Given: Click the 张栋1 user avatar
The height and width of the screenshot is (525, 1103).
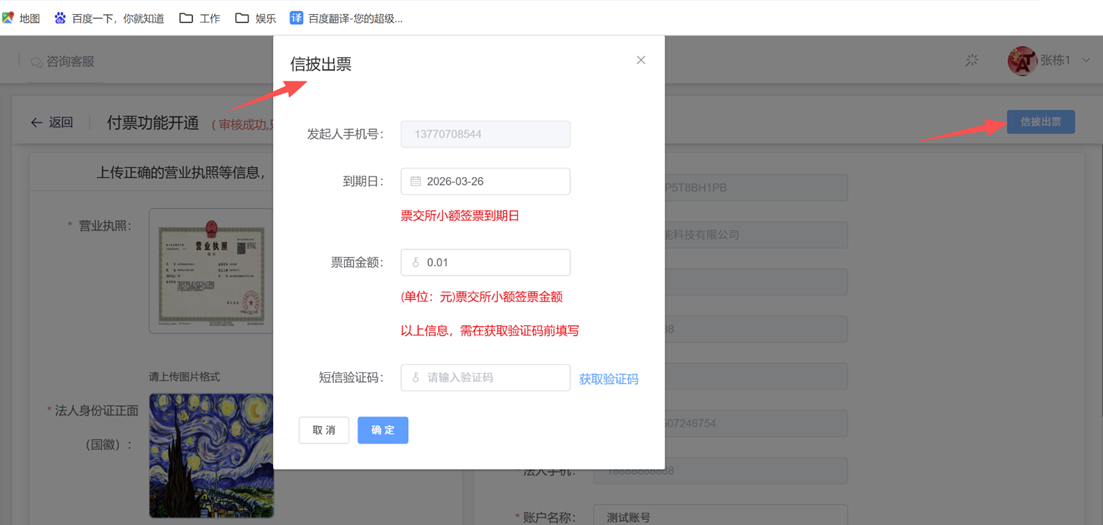Looking at the screenshot, I should pos(1021,61).
